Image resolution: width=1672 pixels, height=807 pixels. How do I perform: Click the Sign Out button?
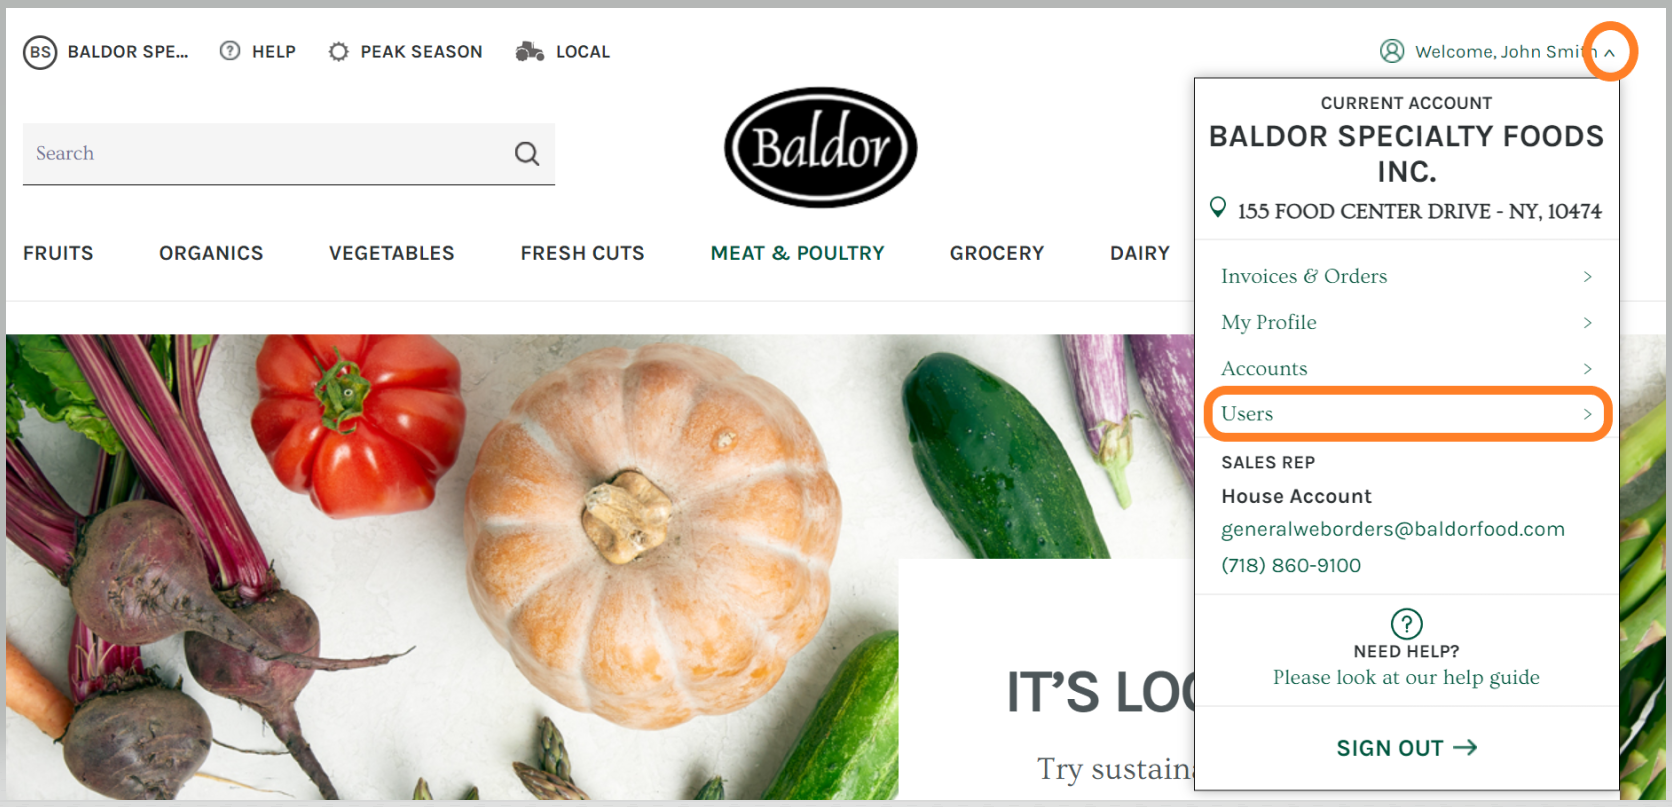point(1406,748)
